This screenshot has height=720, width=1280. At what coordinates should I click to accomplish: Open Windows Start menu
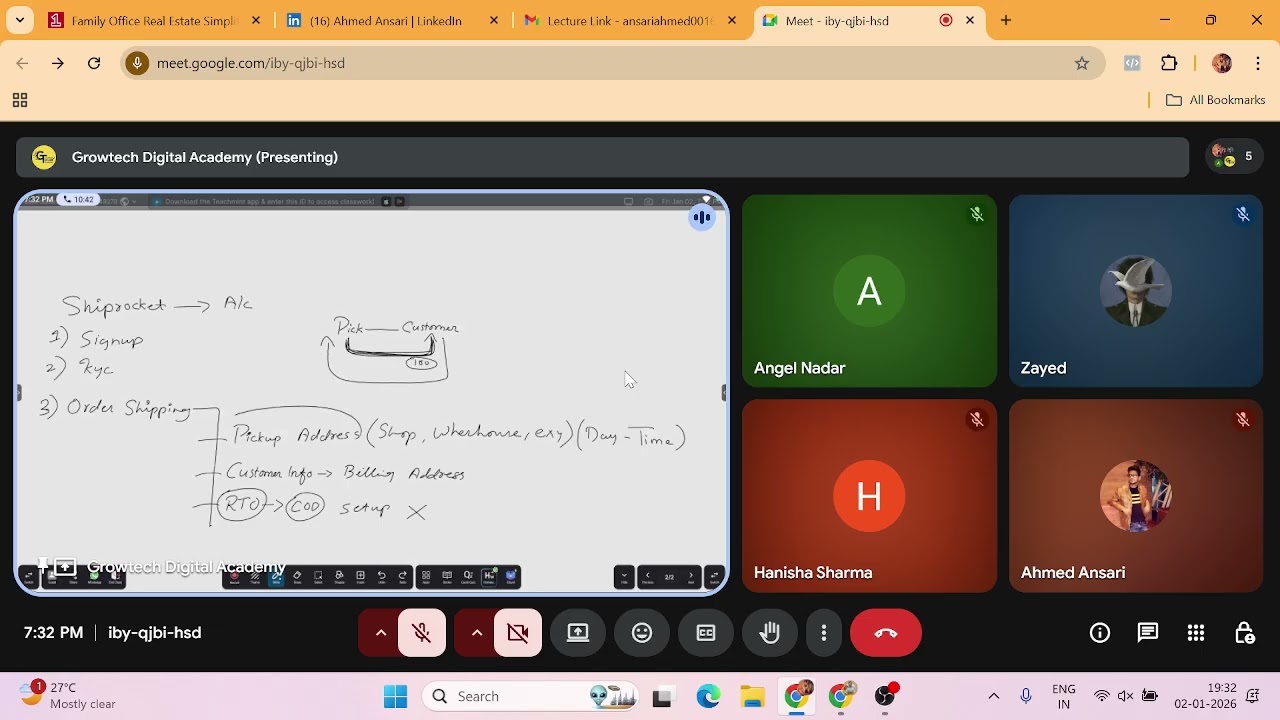coord(396,697)
